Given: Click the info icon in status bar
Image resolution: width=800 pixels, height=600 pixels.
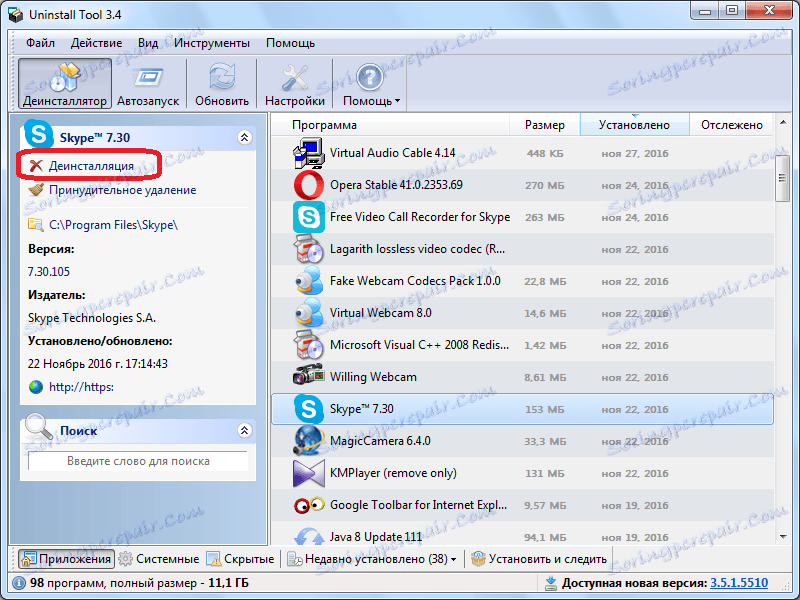Looking at the screenshot, I should (19, 583).
